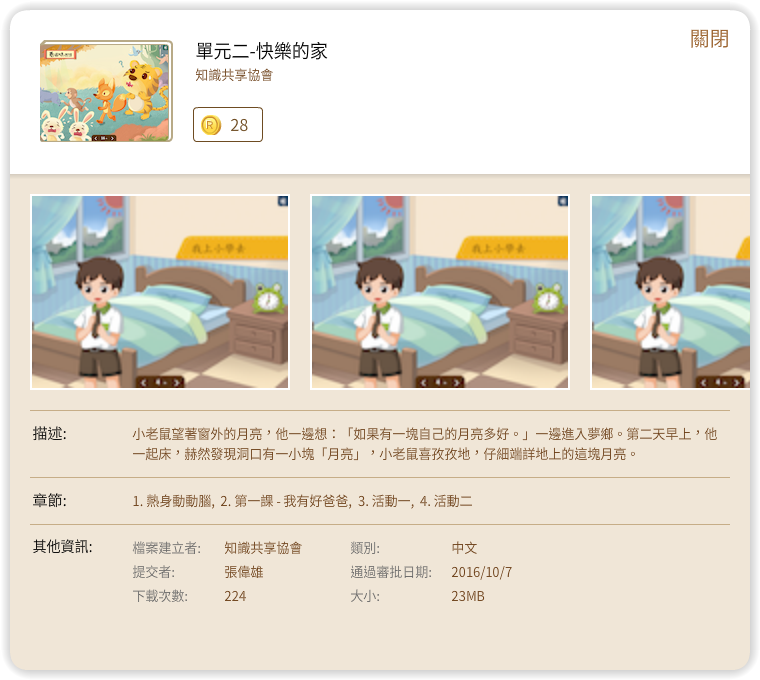The width and height of the screenshot is (760, 680).
Task: Click next-page arrow in third preview image
Action: pos(737,382)
